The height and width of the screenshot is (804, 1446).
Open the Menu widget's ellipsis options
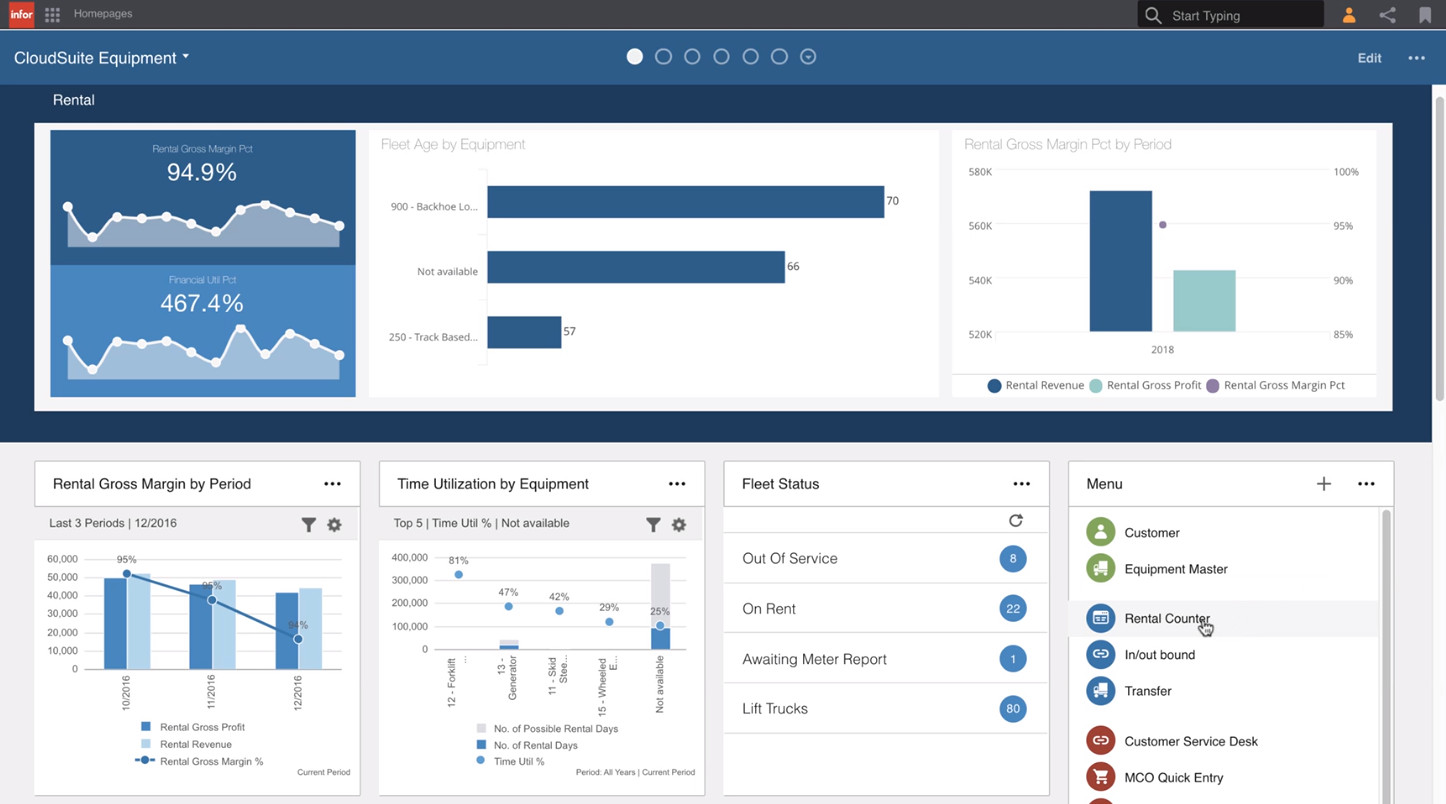[x=1366, y=483]
